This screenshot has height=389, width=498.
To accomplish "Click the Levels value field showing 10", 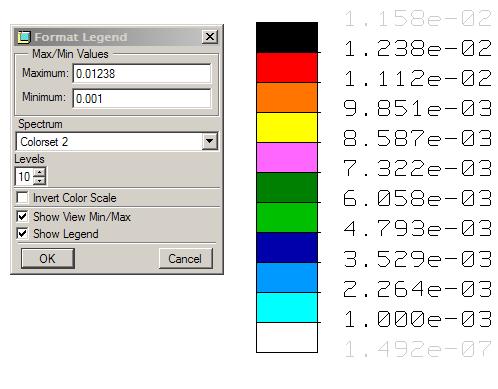I will click(24, 176).
